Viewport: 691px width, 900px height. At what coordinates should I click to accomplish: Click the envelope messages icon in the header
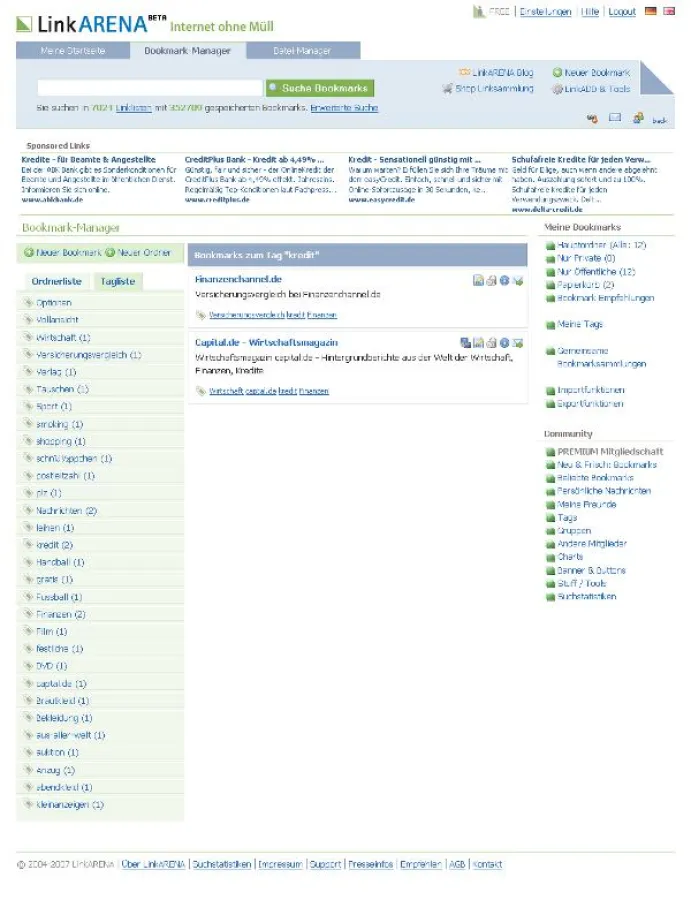[x=615, y=118]
